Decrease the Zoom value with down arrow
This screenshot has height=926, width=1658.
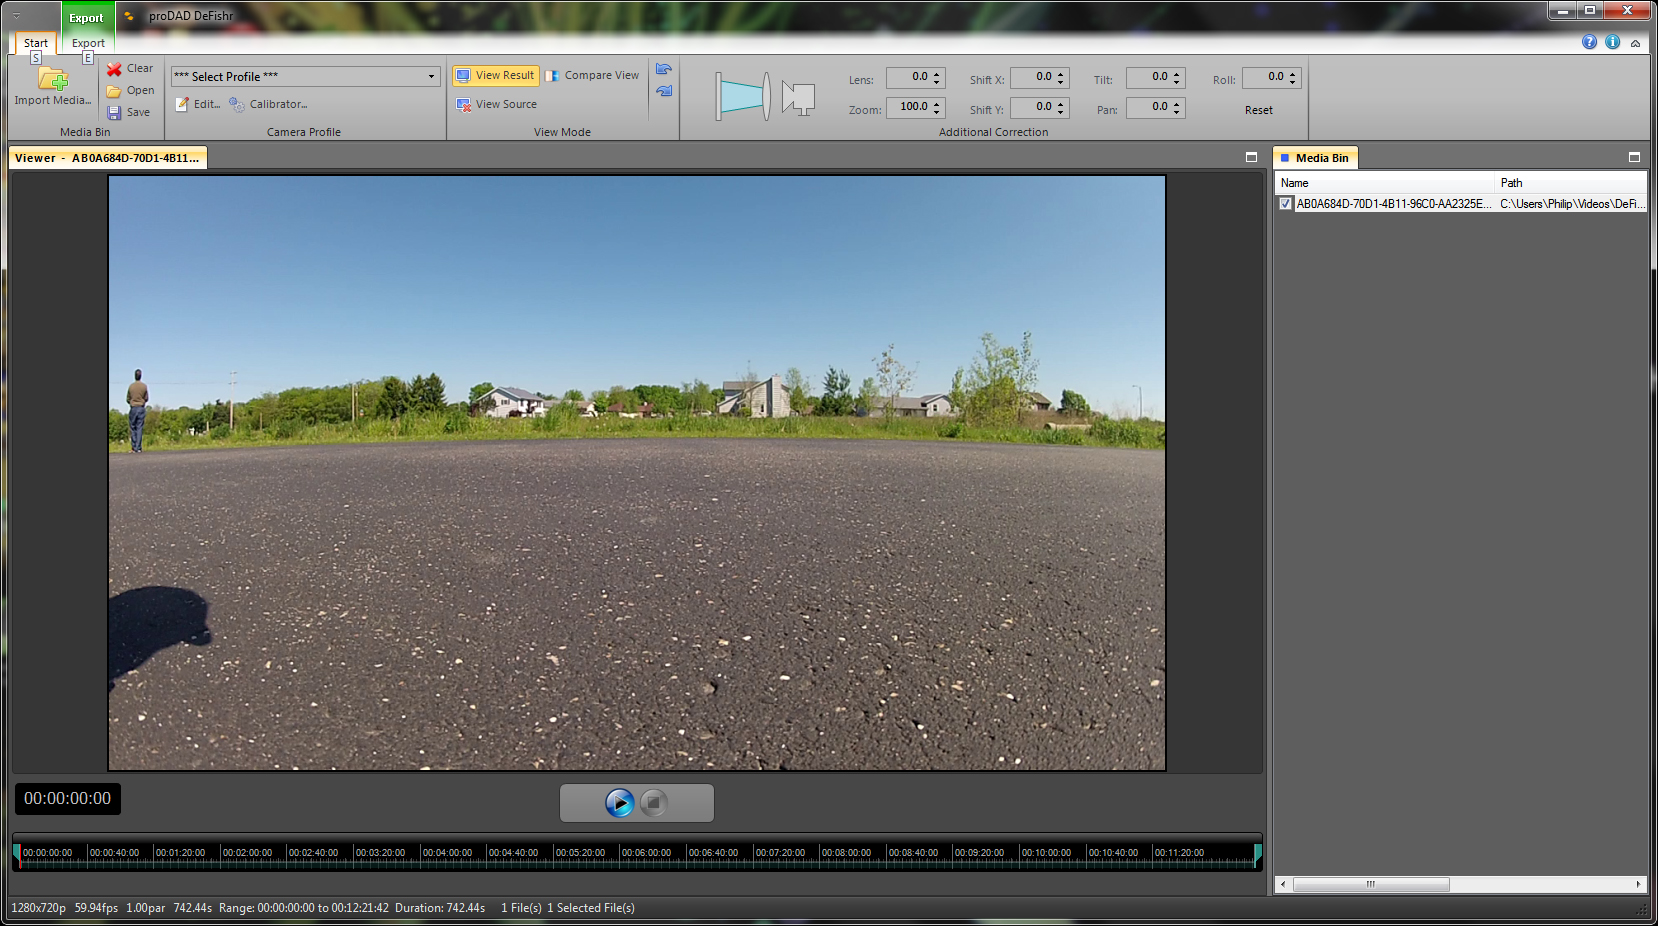(937, 112)
